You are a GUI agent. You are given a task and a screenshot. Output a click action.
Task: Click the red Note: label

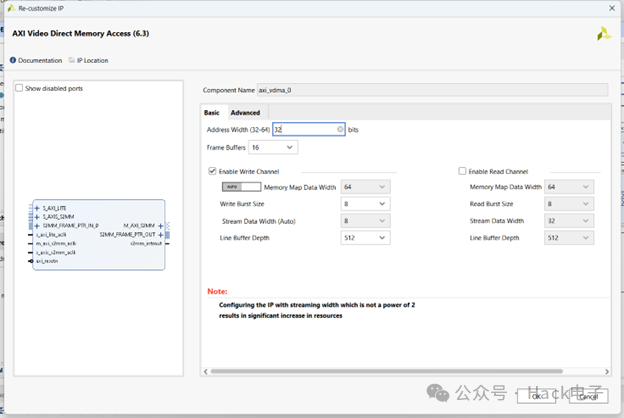[217, 291]
